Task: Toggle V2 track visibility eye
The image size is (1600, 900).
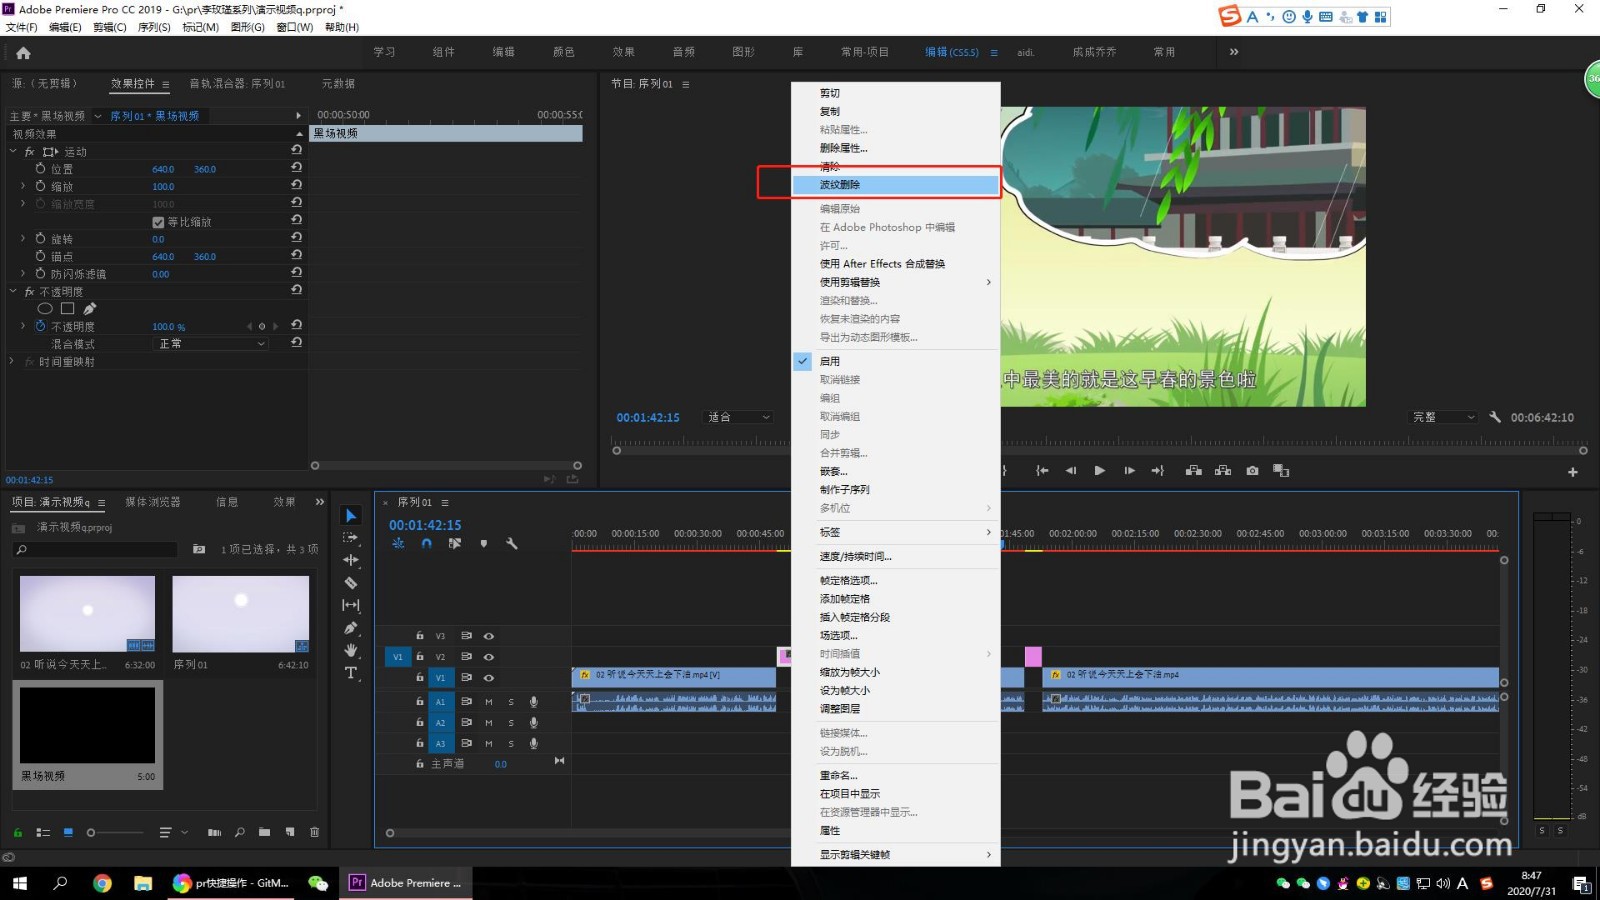Action: 489,657
